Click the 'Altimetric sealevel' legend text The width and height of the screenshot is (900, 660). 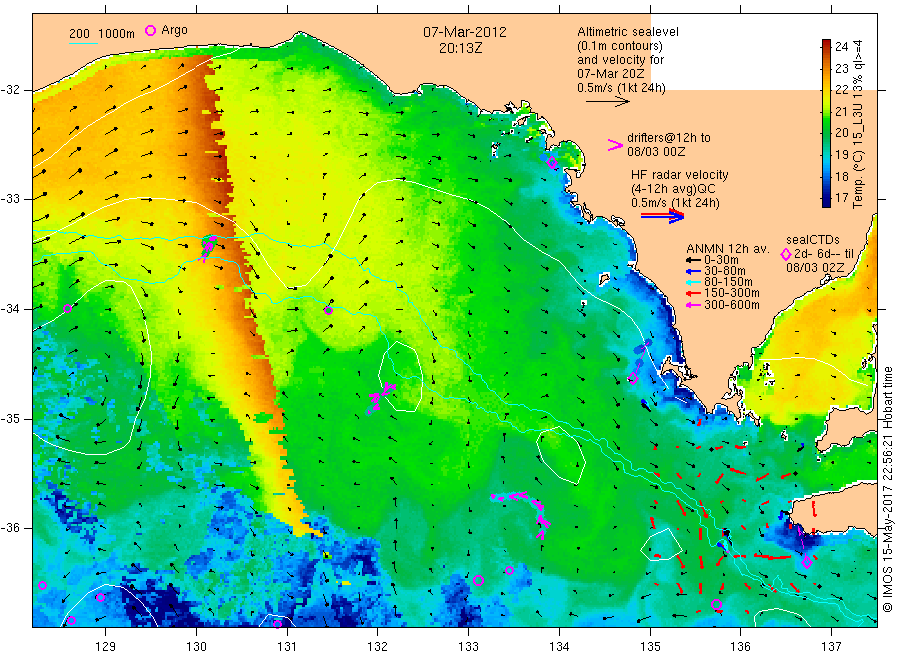point(628,32)
